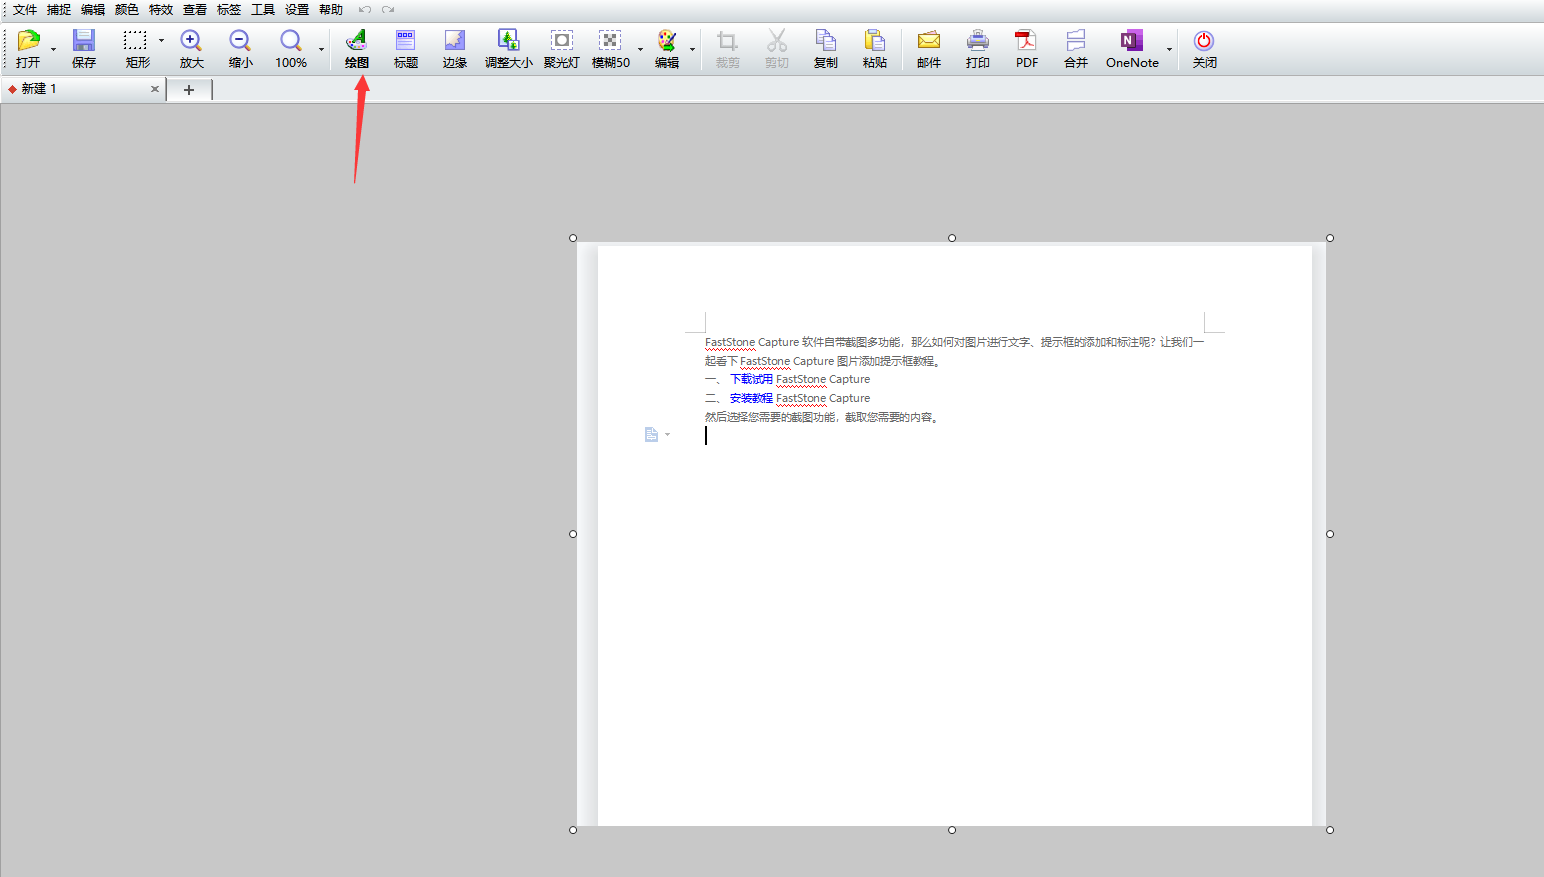
Task: Click the top-right selection handle of image
Action: point(1330,238)
